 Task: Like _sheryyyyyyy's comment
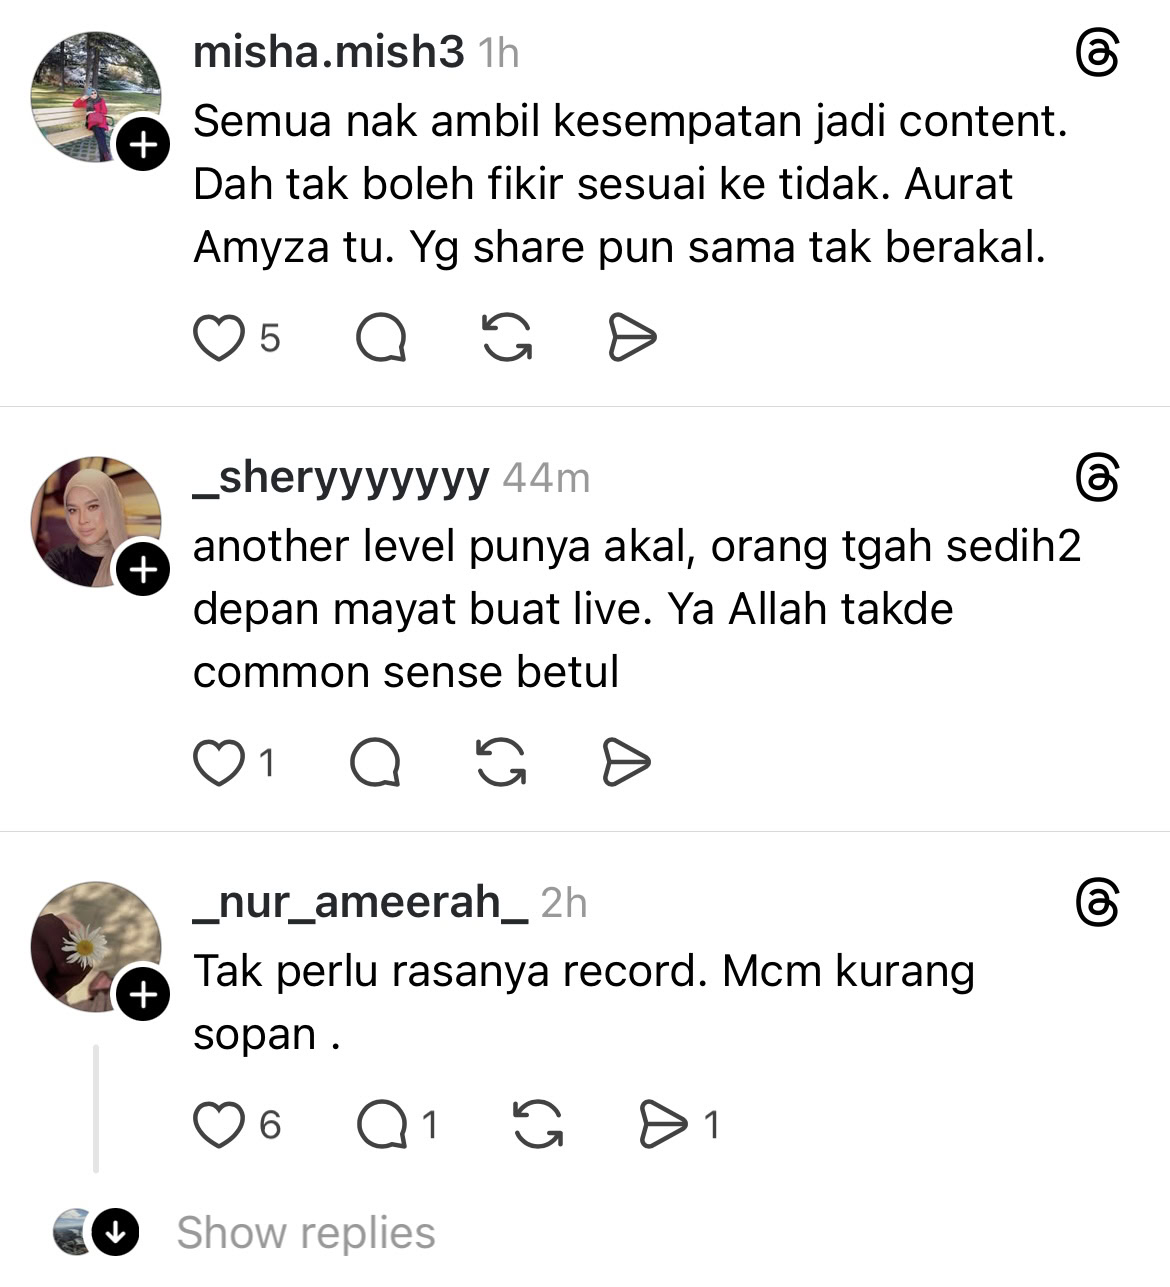[x=218, y=763]
